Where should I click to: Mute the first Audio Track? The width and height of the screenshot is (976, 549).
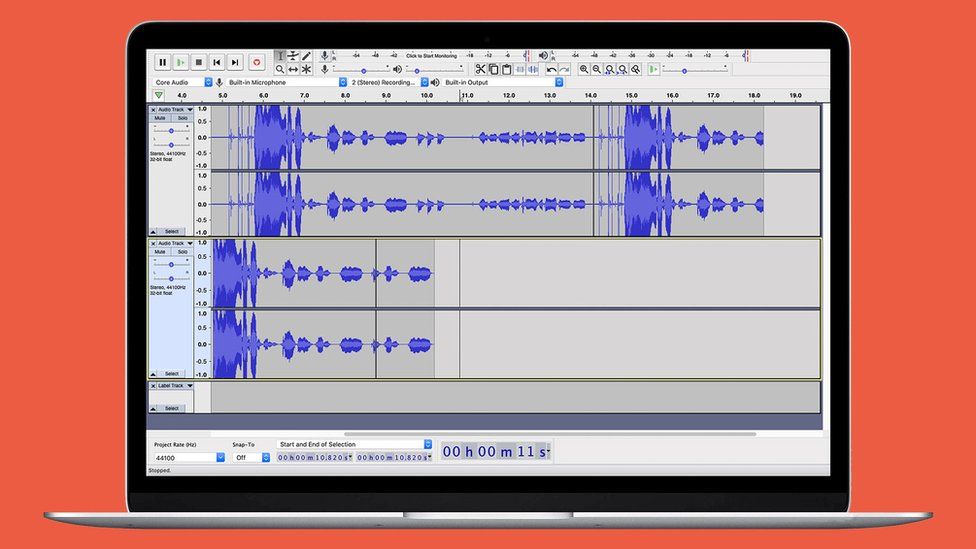point(160,118)
